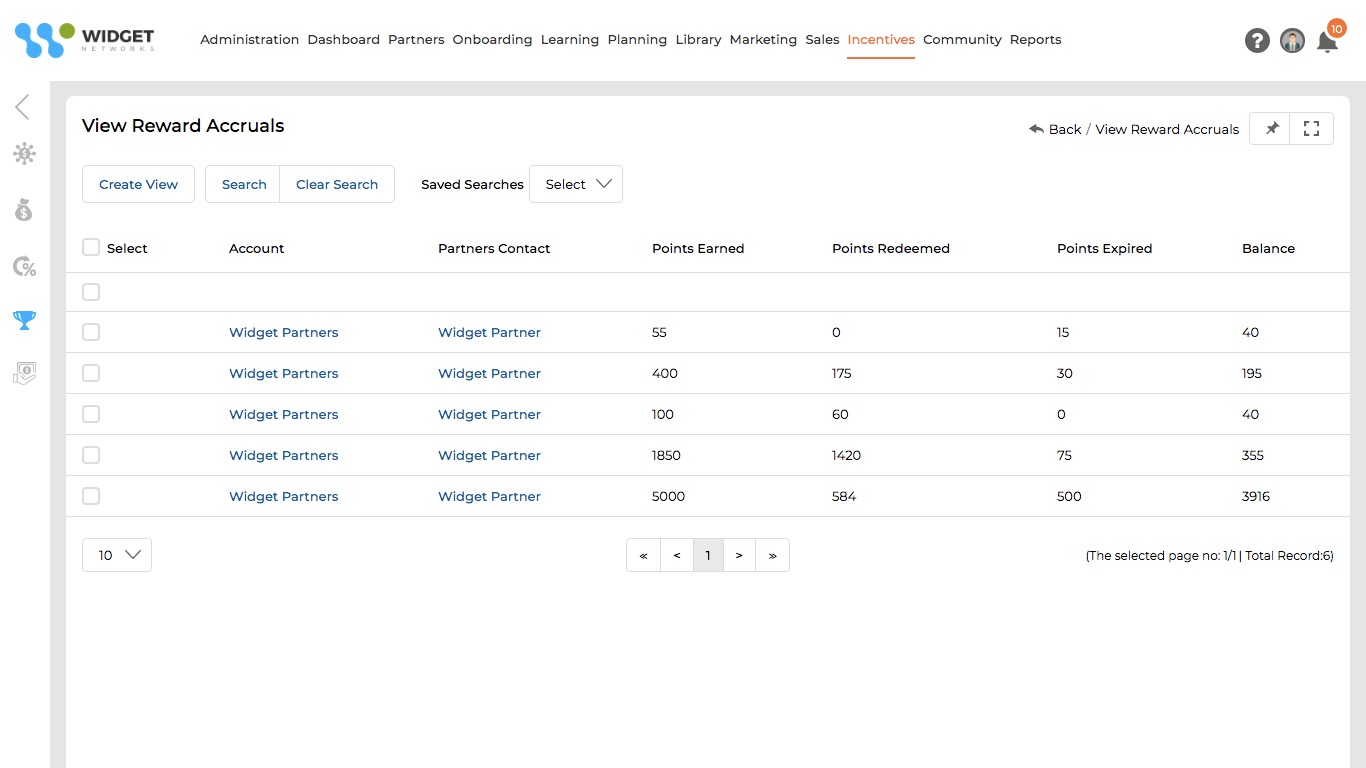Open the Marketing menu

[x=763, y=40]
